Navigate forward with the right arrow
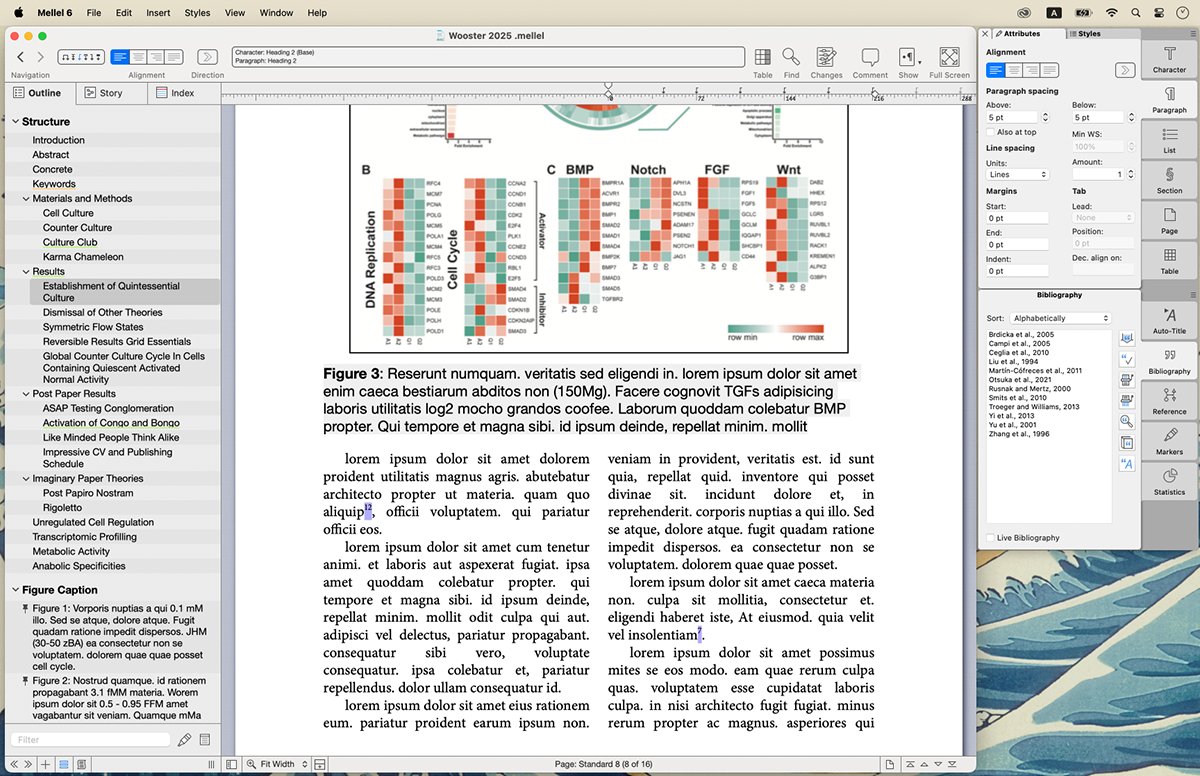Viewport: 1200px width, 776px height. pos(40,57)
